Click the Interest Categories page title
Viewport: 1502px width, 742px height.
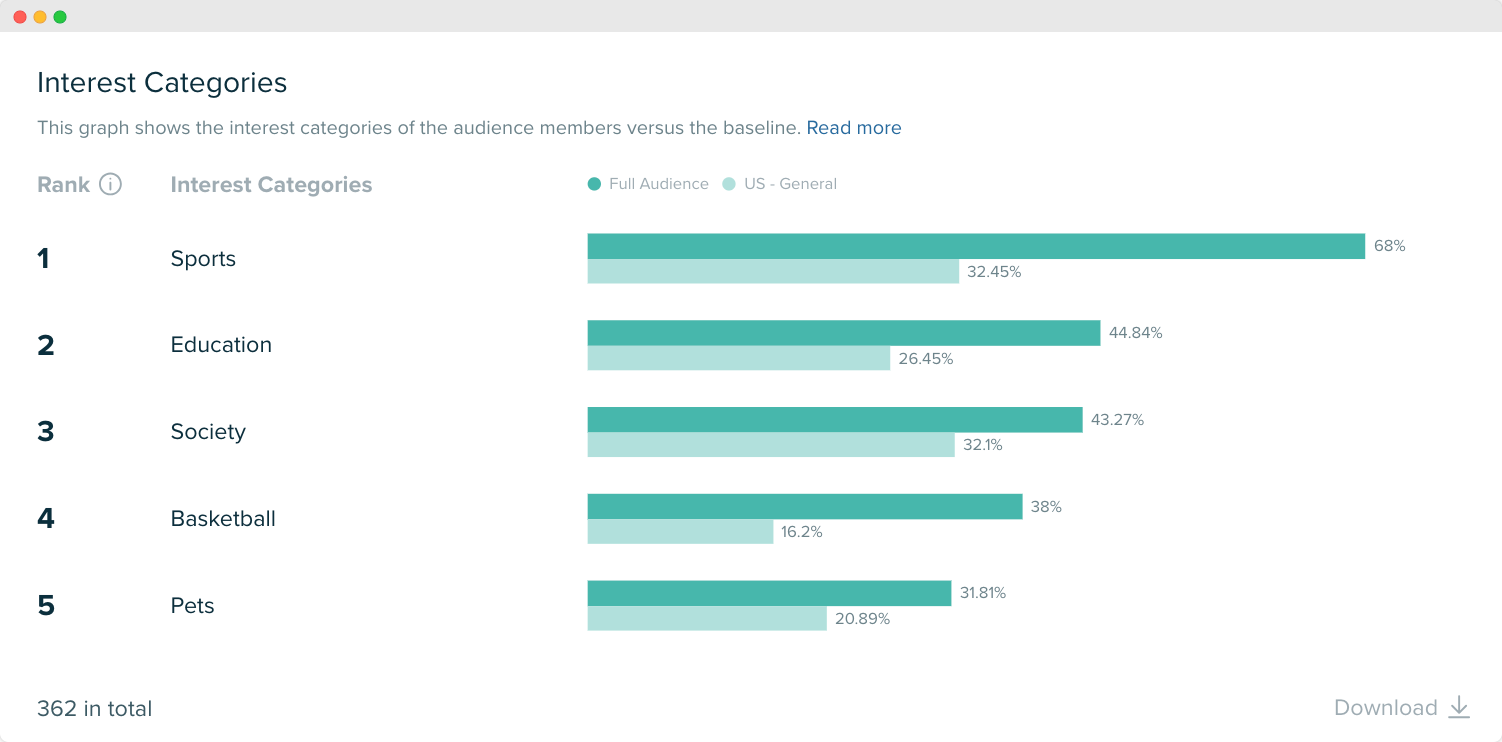162,82
